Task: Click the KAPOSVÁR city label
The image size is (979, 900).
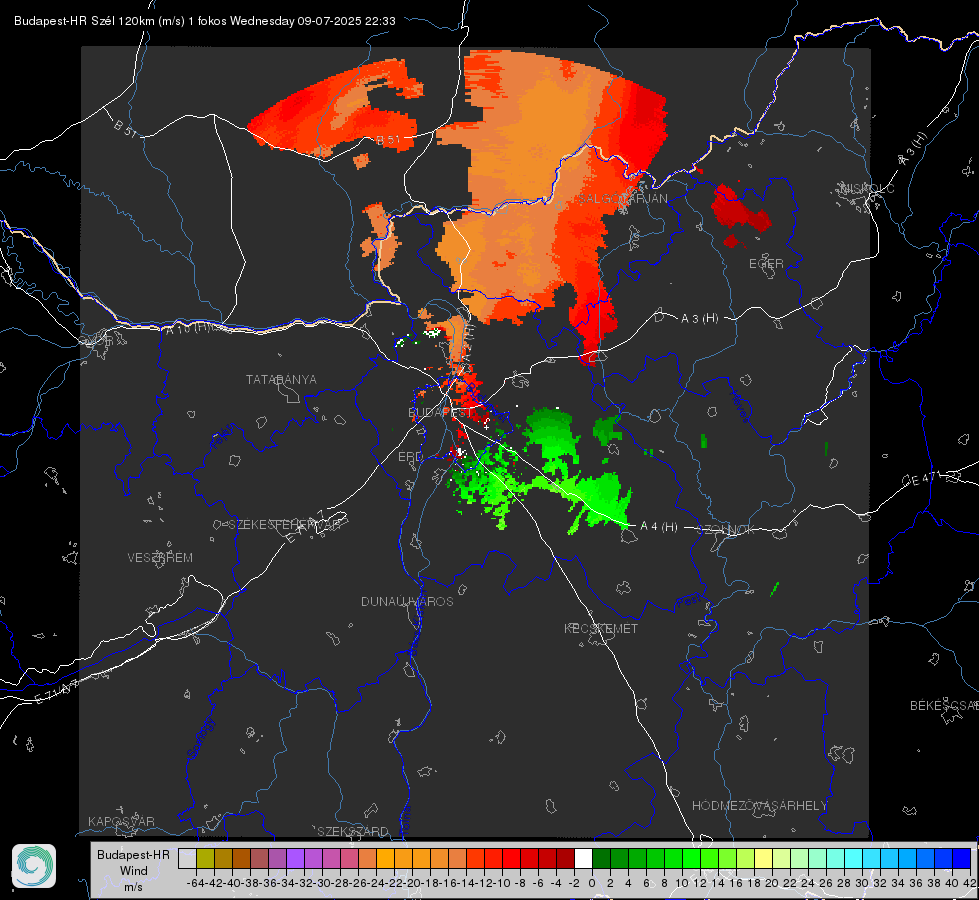Action: pyautogui.click(x=121, y=821)
